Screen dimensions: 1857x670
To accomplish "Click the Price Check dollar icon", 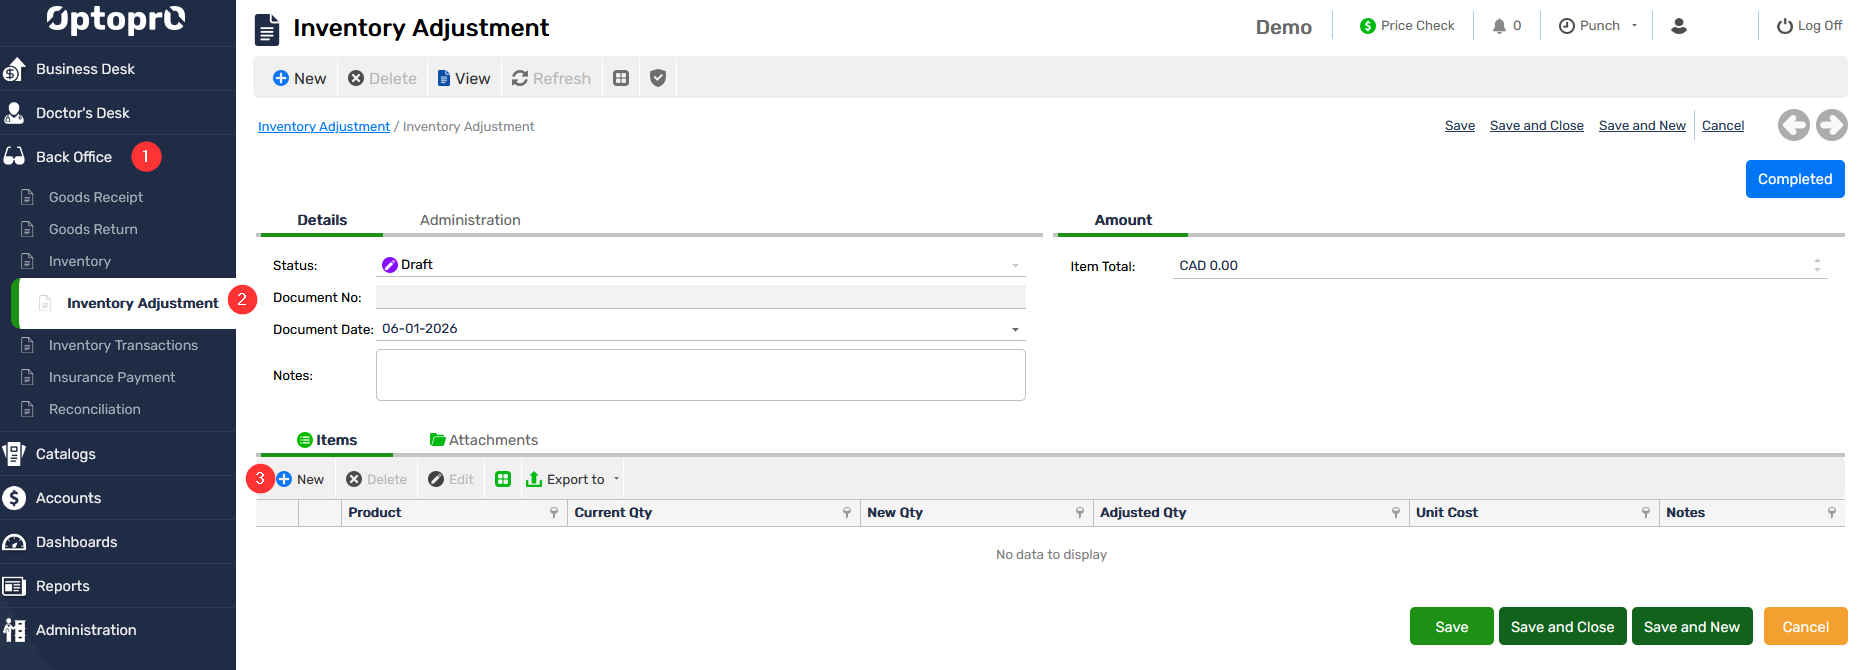I will [1367, 26].
